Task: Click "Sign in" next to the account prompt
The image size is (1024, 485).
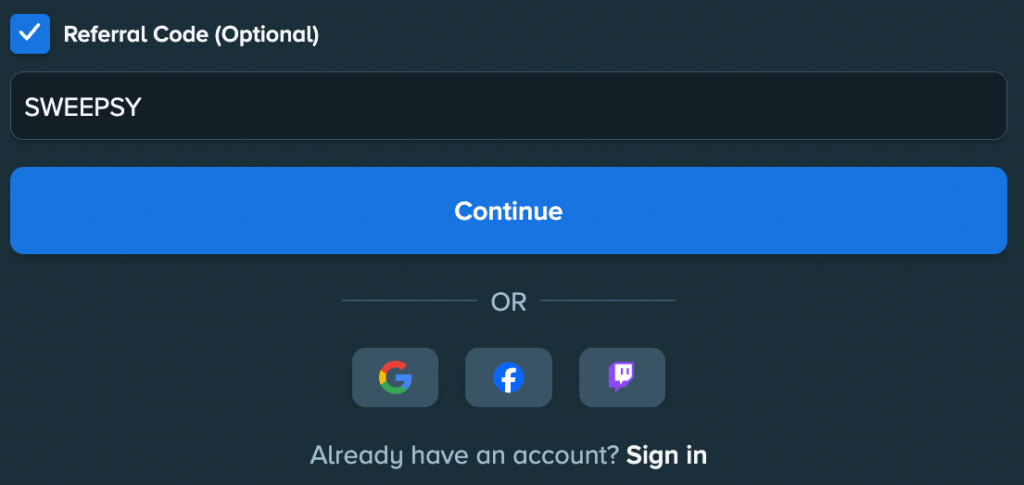Action: click(x=666, y=455)
